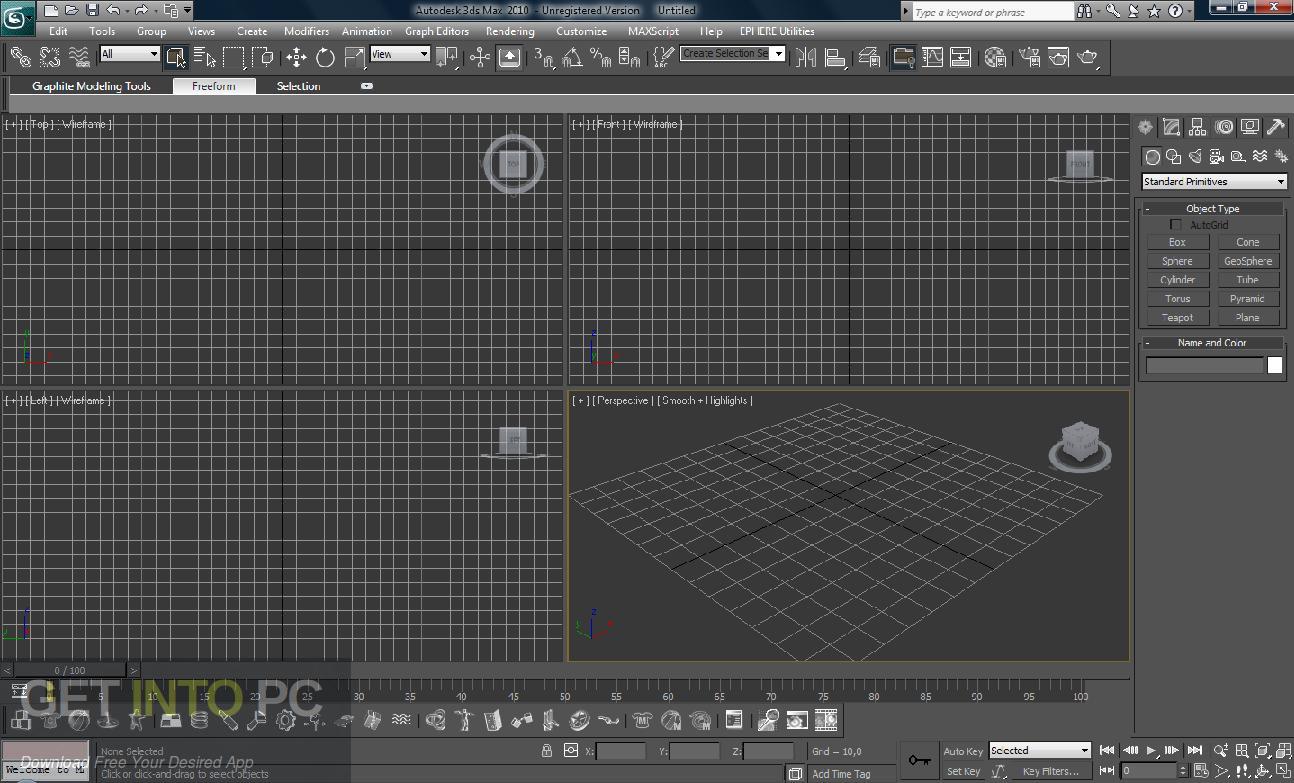Open the Material Editor sphere icon

pyautogui.click(x=995, y=57)
